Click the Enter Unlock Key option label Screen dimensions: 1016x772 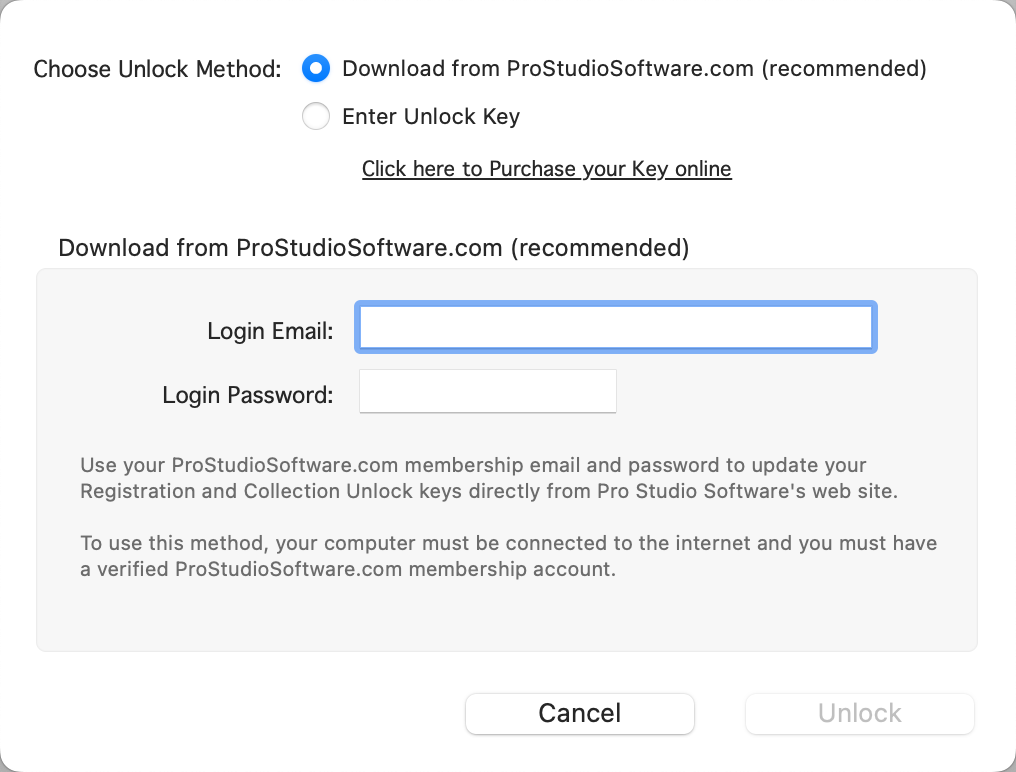[x=431, y=117]
